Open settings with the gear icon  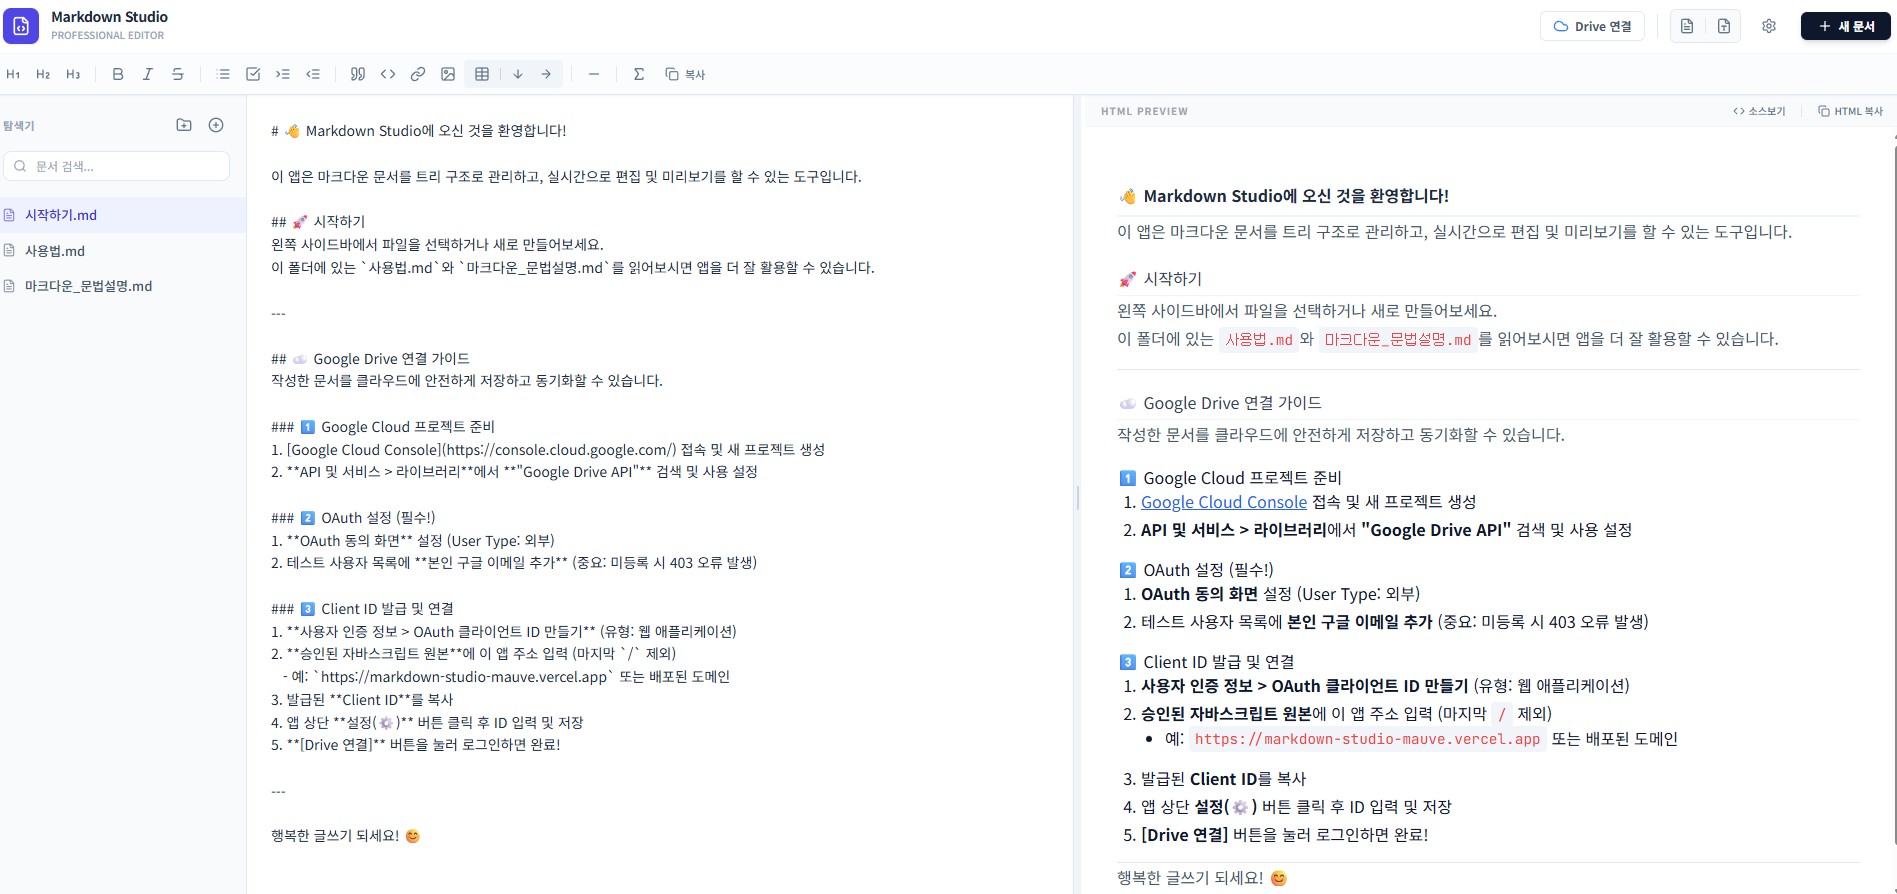(1769, 26)
